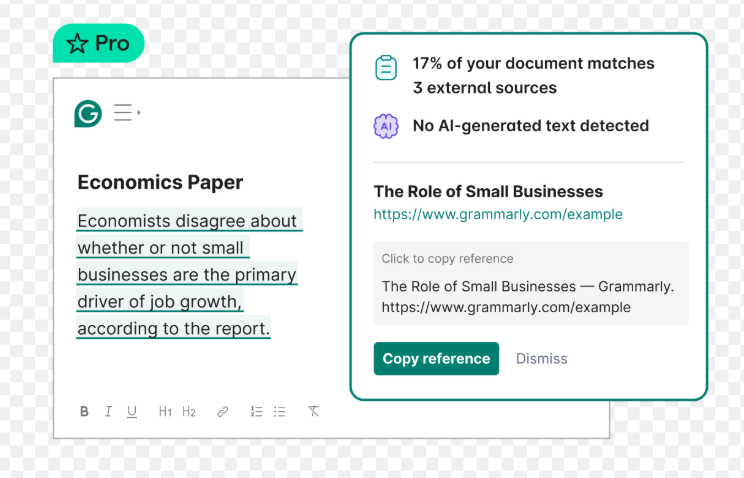744x478 pixels.
Task: Create a numbered list
Action: (x=256, y=412)
